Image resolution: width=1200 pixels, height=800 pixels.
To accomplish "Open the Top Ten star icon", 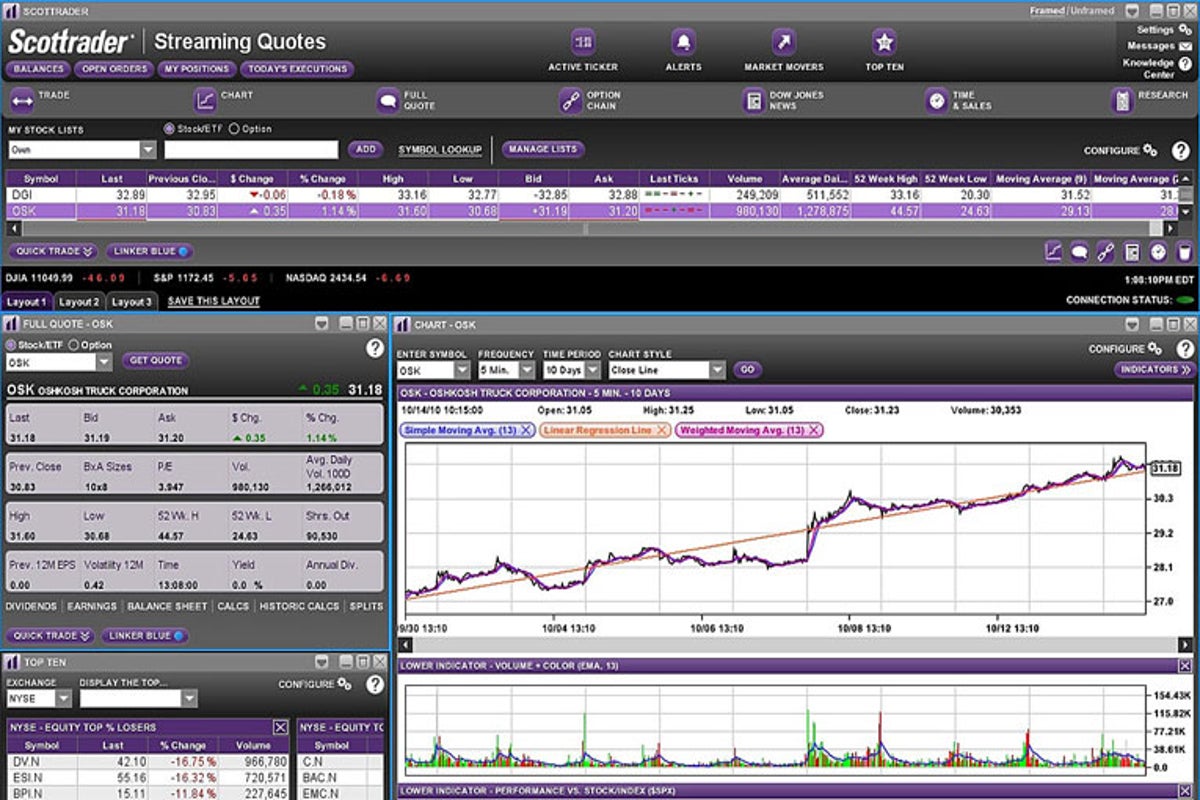I will point(884,42).
